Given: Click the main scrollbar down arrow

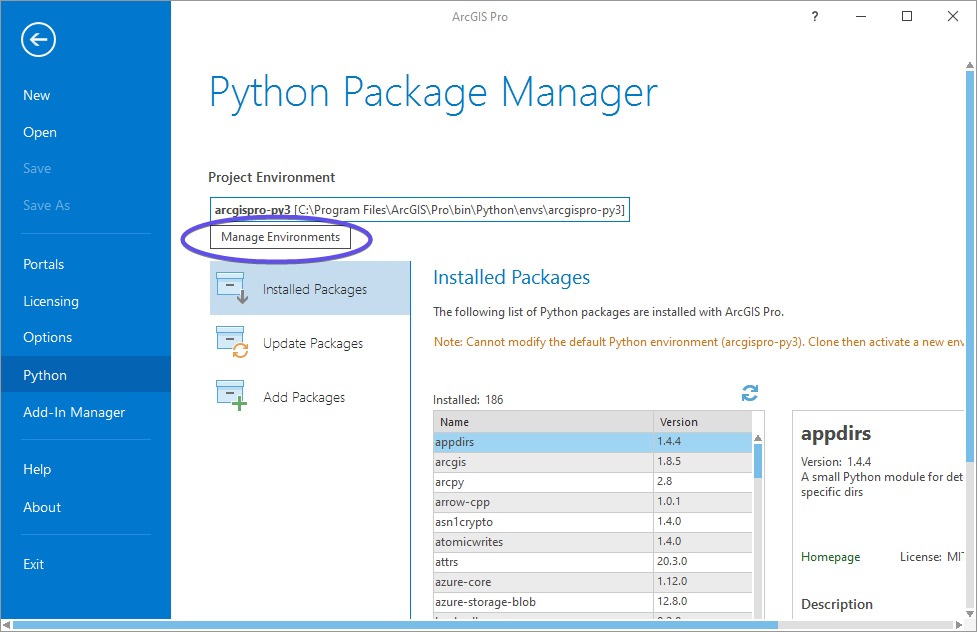Looking at the screenshot, I should click(x=970, y=613).
